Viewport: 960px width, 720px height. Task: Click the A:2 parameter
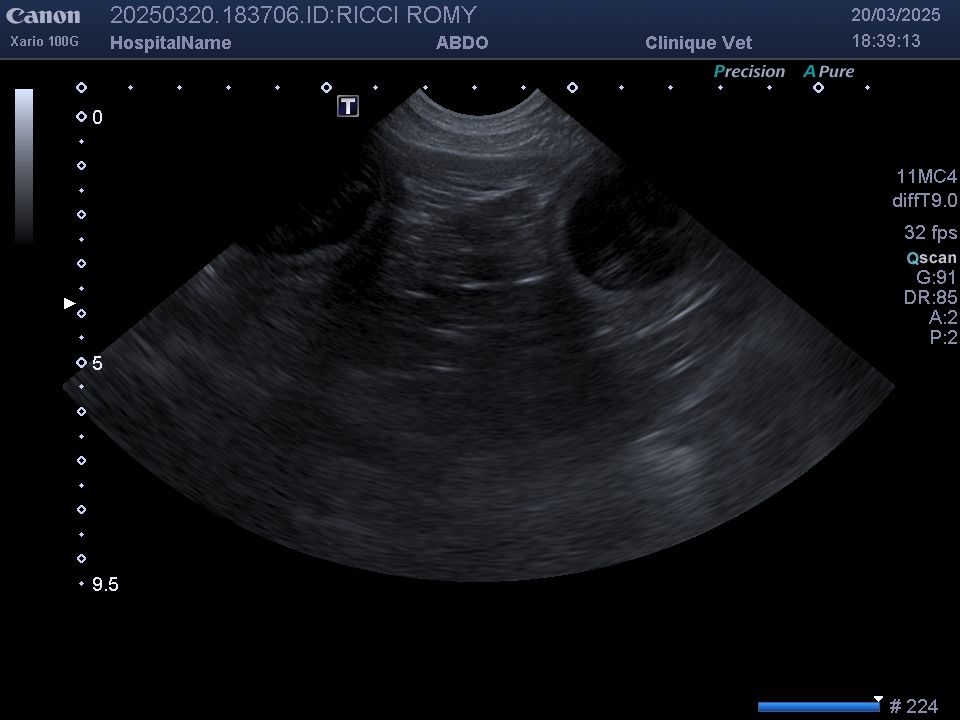[943, 317]
